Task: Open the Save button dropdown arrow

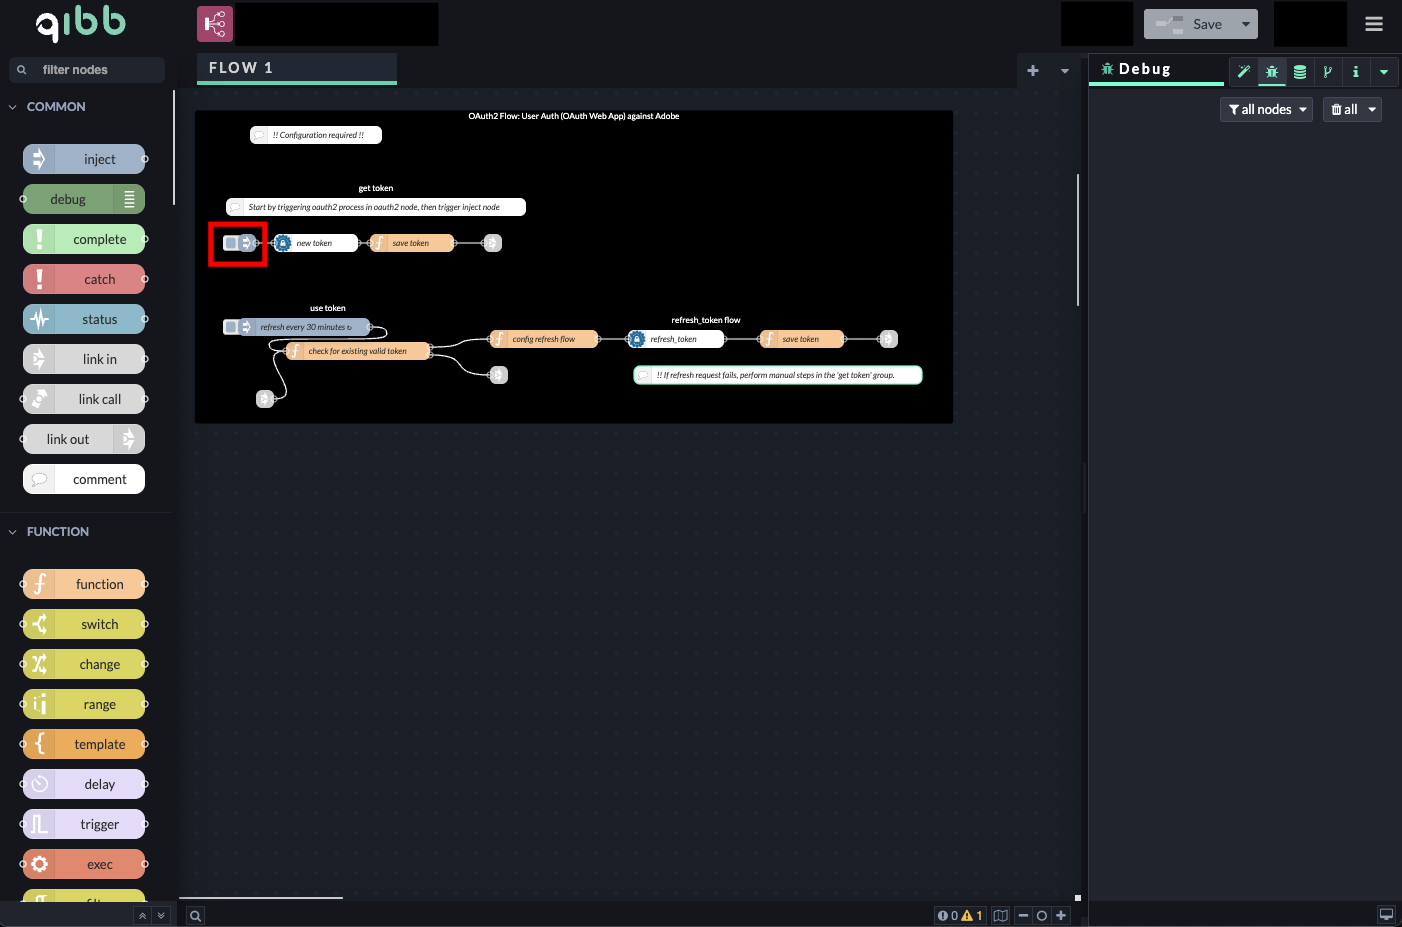Action: coord(1246,24)
